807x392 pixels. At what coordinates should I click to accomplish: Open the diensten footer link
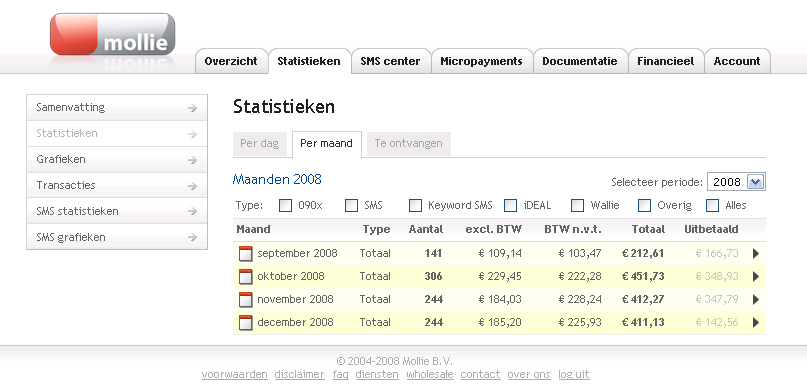pyautogui.click(x=377, y=375)
